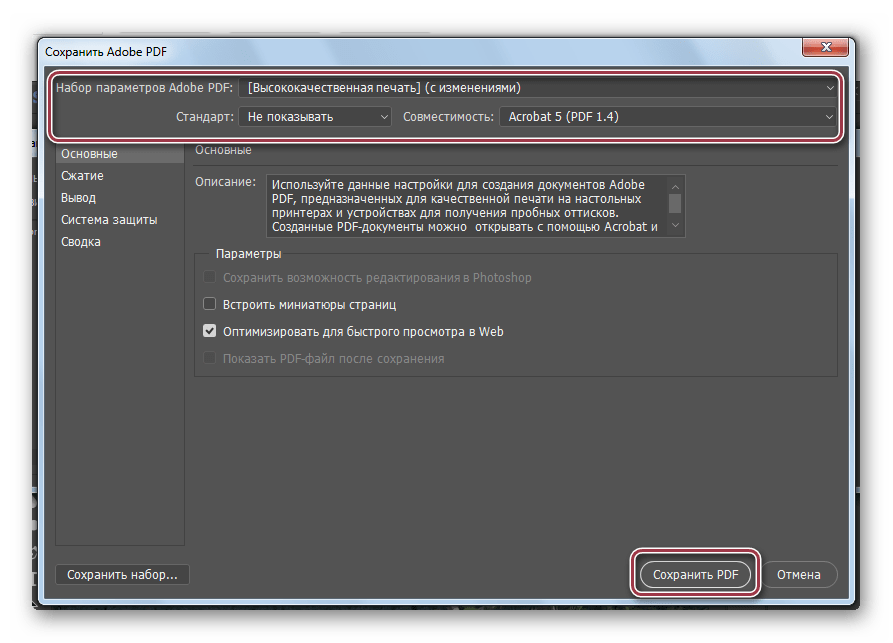Cancel the dialog with Отмена
This screenshot has height=643, width=893.
[x=799, y=575]
